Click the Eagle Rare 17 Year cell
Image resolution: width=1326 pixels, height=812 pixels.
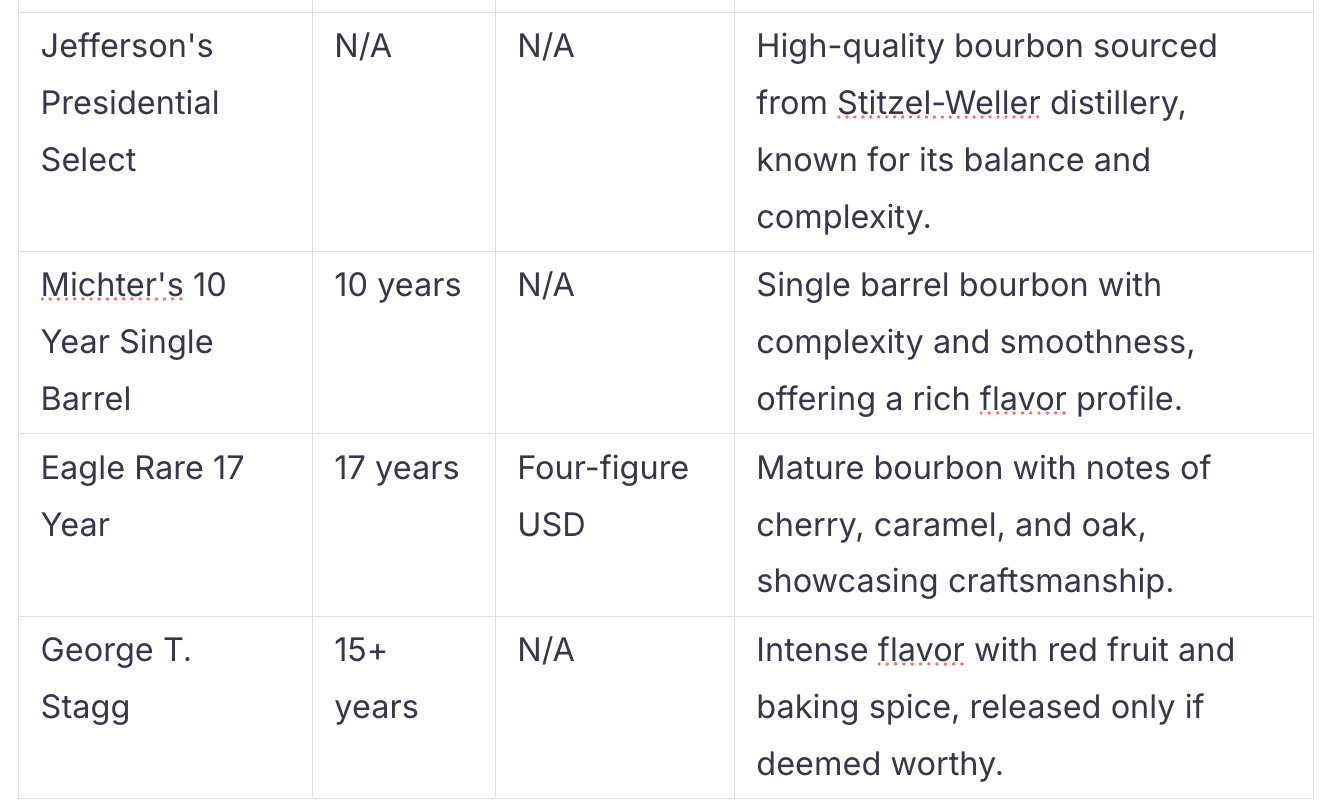click(142, 496)
